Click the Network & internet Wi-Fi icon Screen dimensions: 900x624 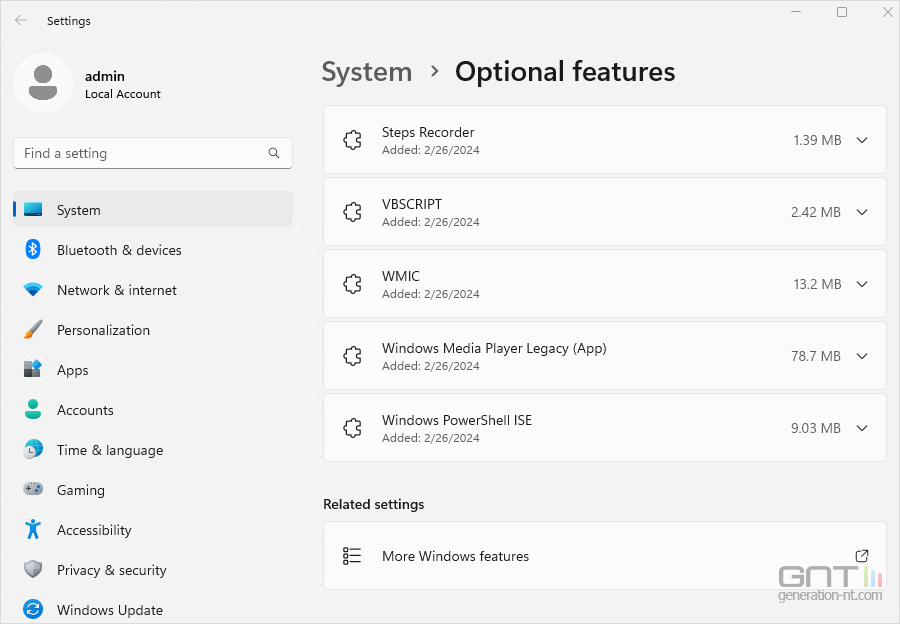[x=33, y=290]
